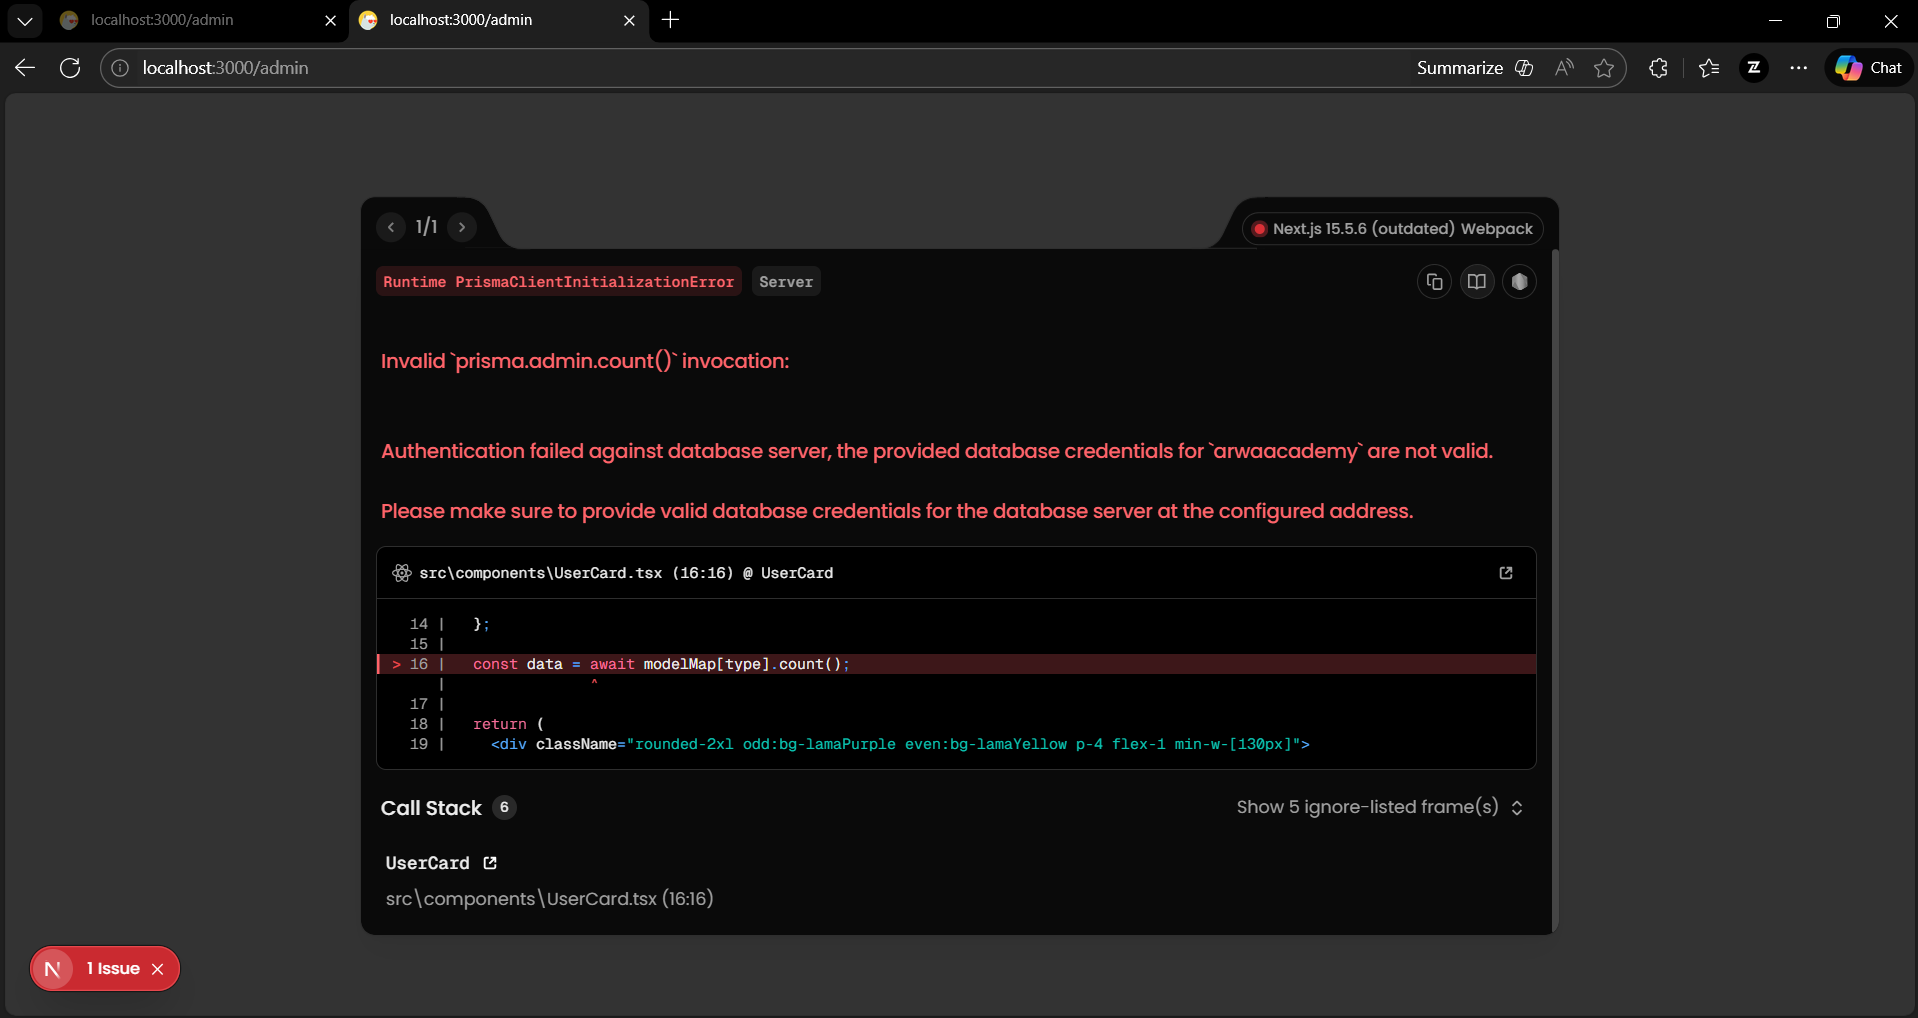Click the 1 Issue indicator label
This screenshot has width=1918, height=1018.
tap(113, 969)
